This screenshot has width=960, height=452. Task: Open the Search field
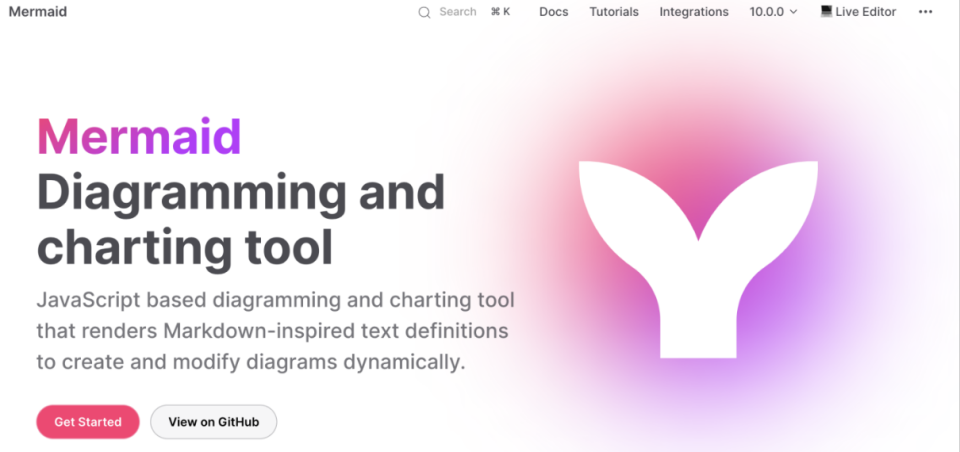coord(465,12)
